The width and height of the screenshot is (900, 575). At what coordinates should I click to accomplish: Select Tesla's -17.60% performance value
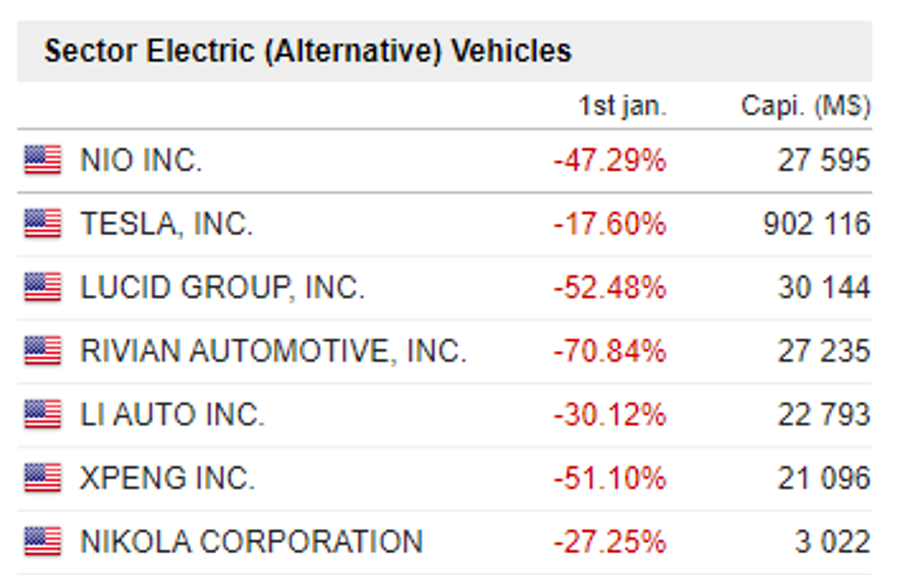610,224
